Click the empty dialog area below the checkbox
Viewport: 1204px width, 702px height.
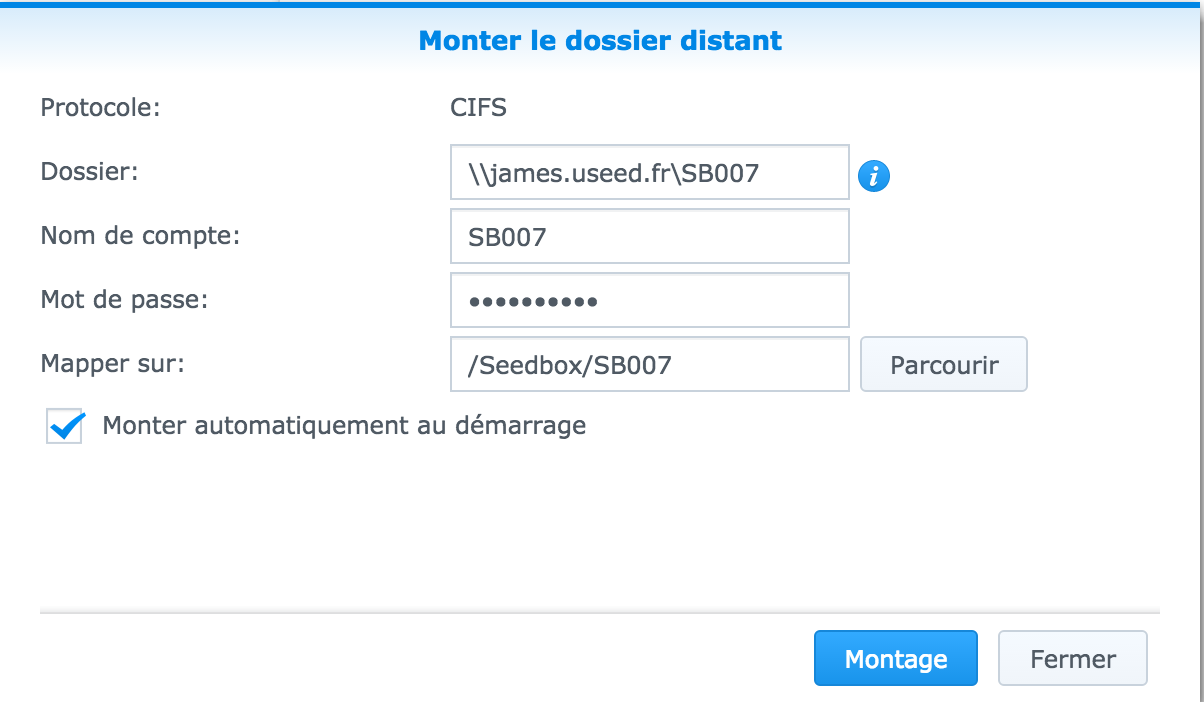[600, 520]
